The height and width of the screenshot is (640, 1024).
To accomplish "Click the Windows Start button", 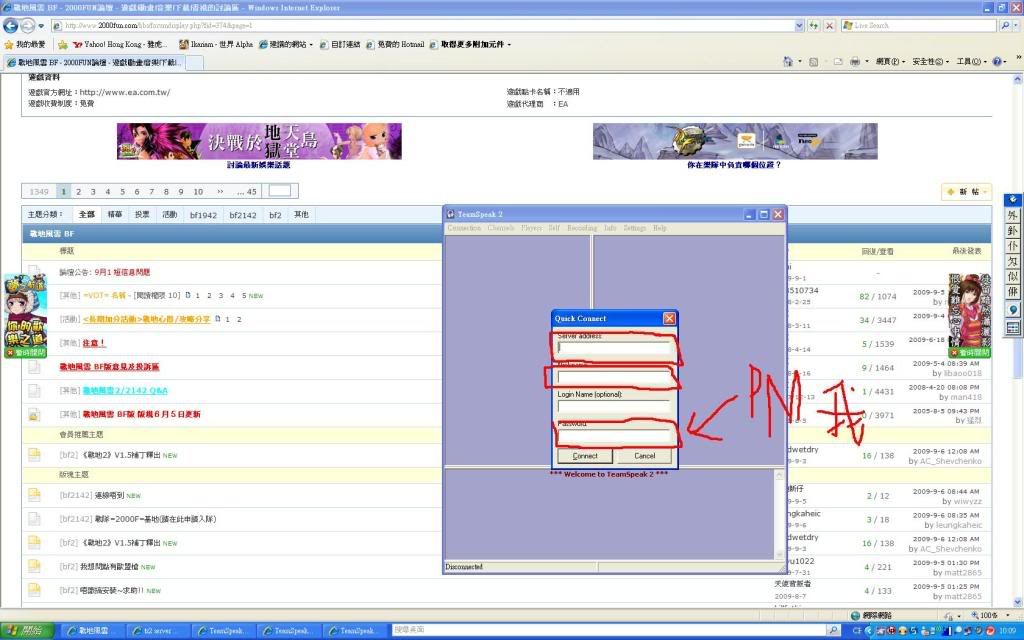I will click(x=30, y=631).
